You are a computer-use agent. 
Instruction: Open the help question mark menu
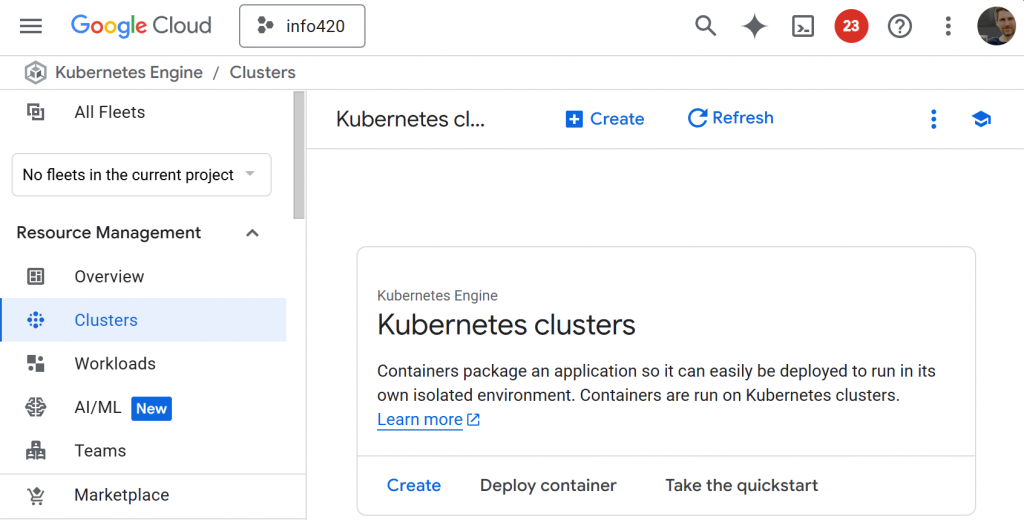pyautogui.click(x=900, y=26)
